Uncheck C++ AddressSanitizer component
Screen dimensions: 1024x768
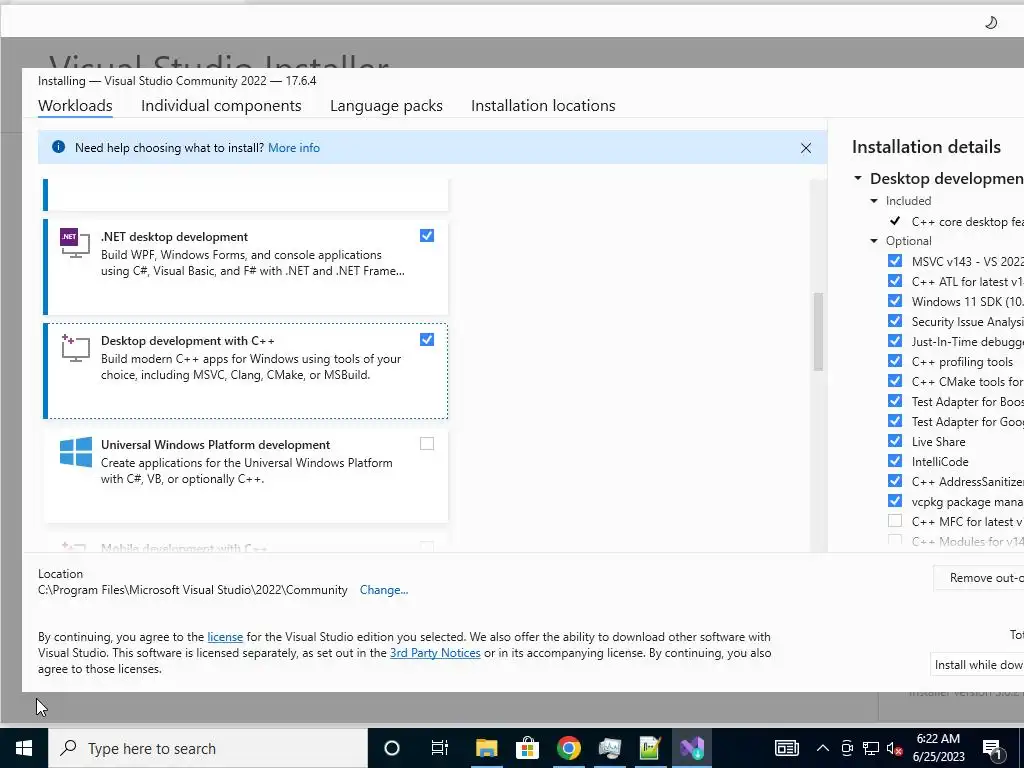click(895, 481)
